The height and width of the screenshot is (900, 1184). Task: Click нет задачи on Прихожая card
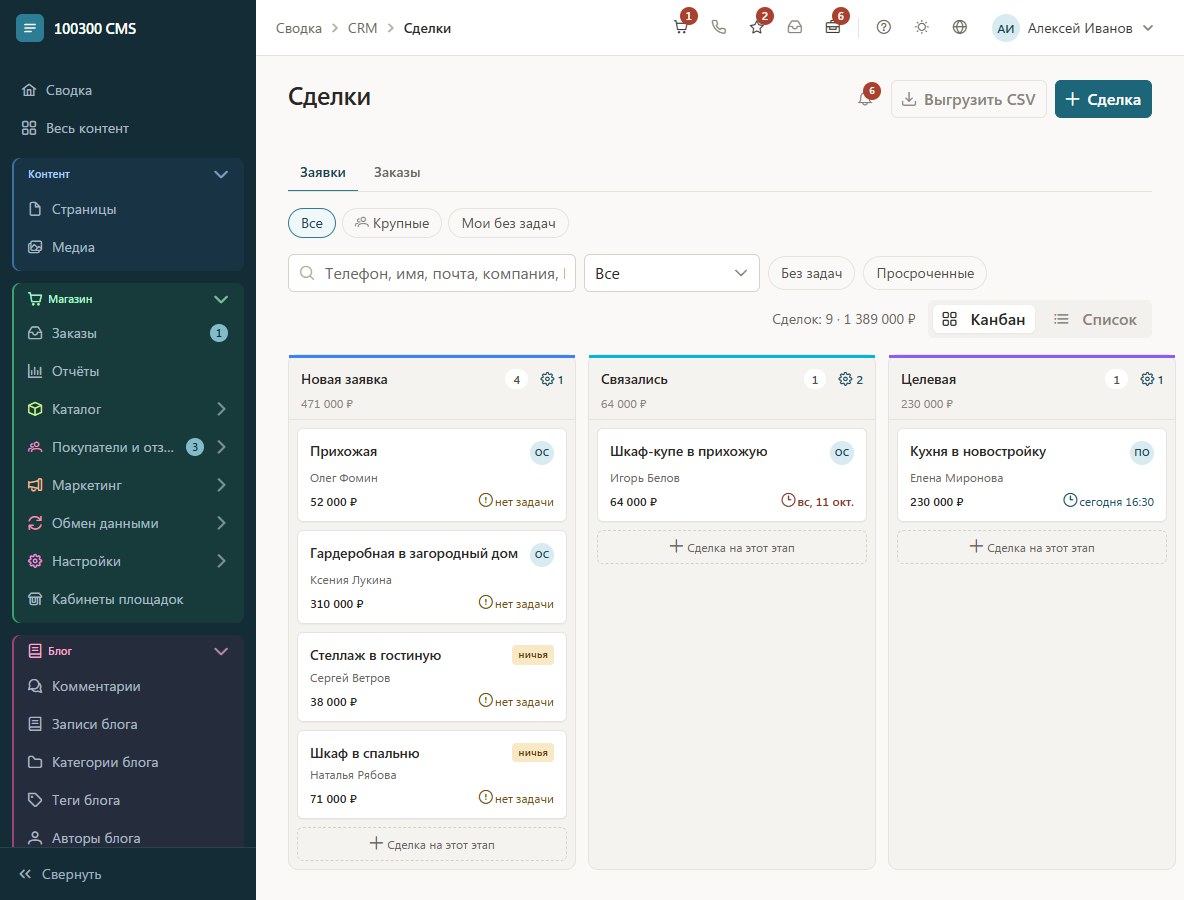[516, 501]
